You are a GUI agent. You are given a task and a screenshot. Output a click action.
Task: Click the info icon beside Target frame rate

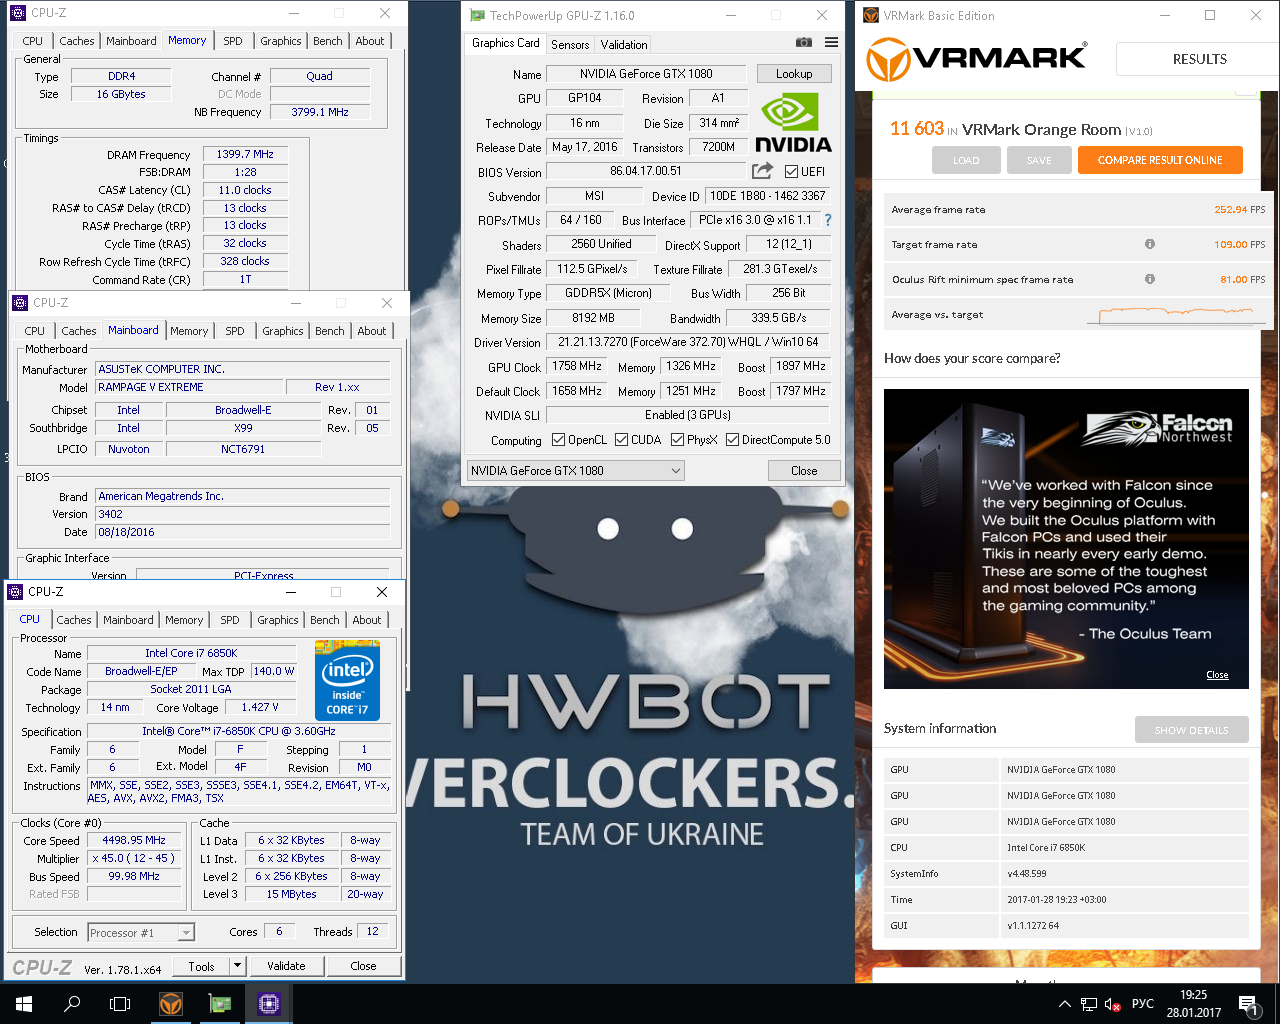(1149, 244)
